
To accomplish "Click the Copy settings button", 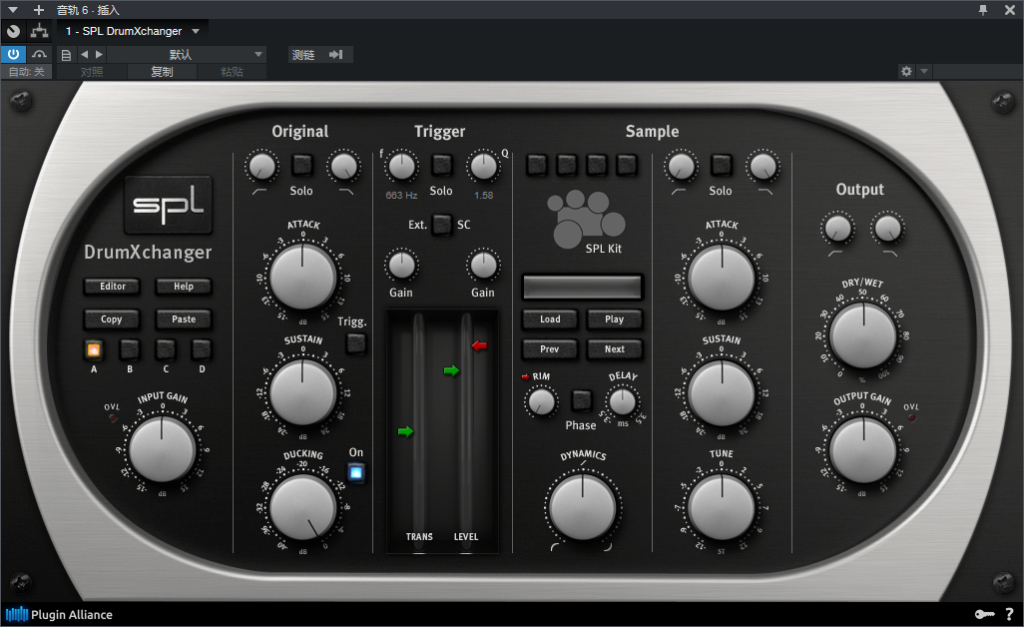I will (111, 319).
